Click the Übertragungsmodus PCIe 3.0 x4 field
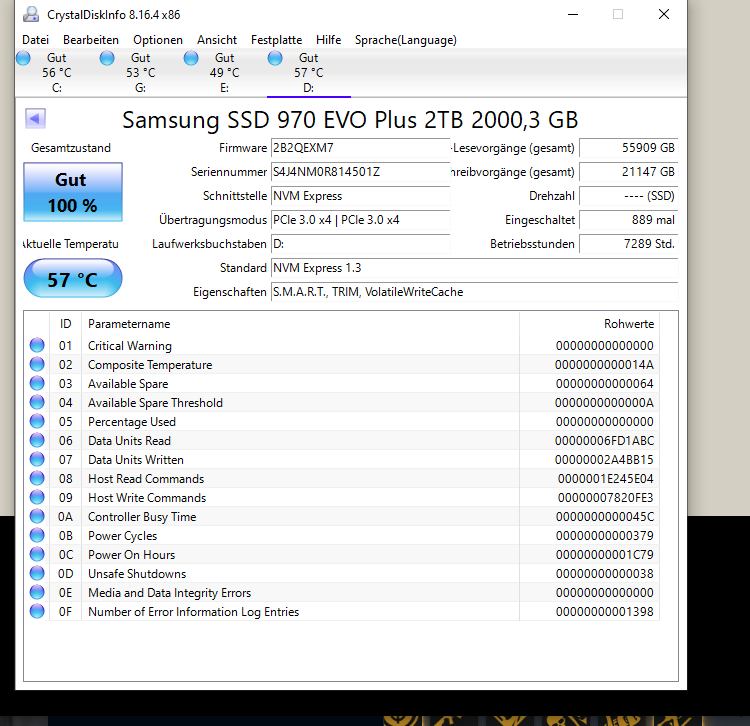Screen dimensions: 750x726 click(361, 220)
